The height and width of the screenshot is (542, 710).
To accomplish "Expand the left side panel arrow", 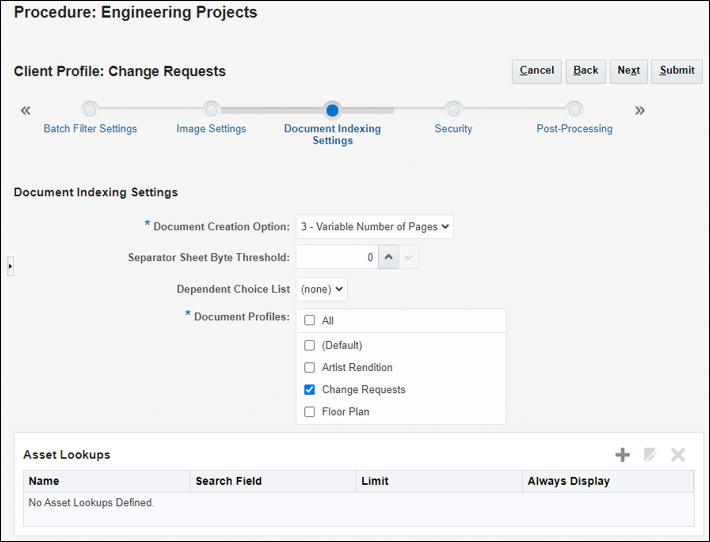I will click(x=10, y=266).
